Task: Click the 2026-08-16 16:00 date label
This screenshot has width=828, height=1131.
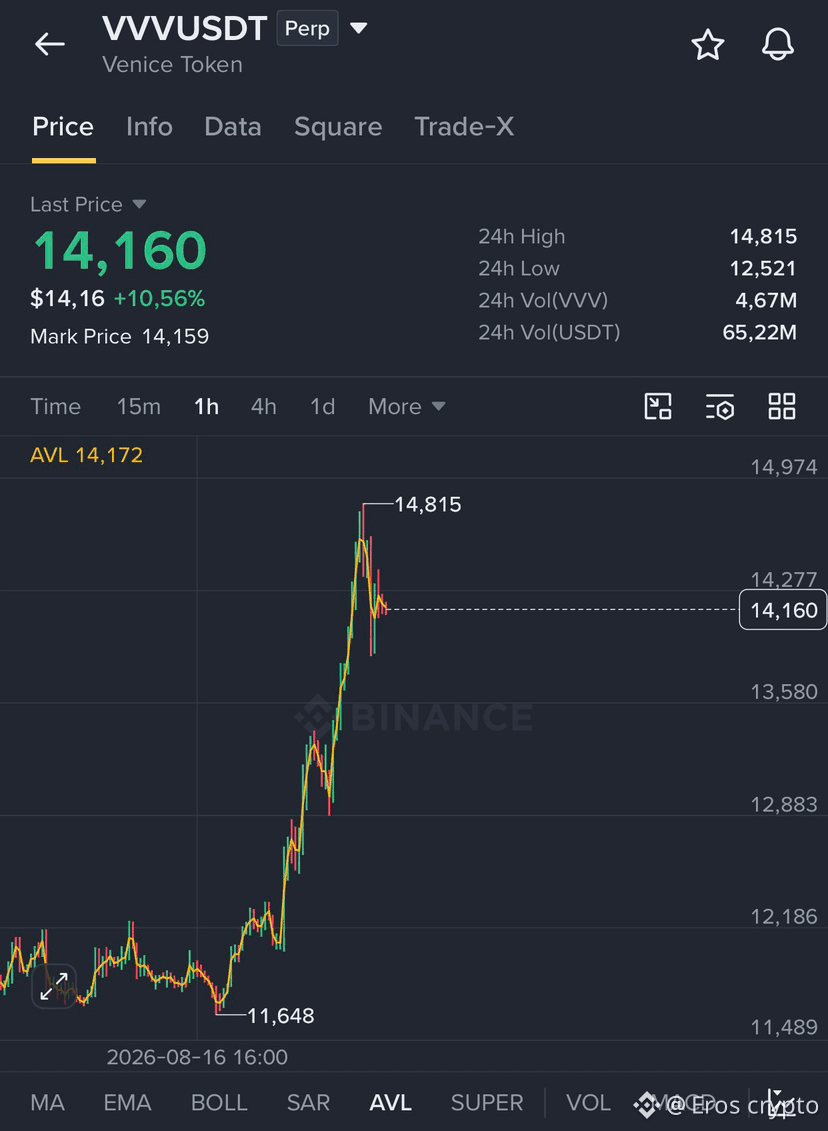Action: tap(197, 1057)
